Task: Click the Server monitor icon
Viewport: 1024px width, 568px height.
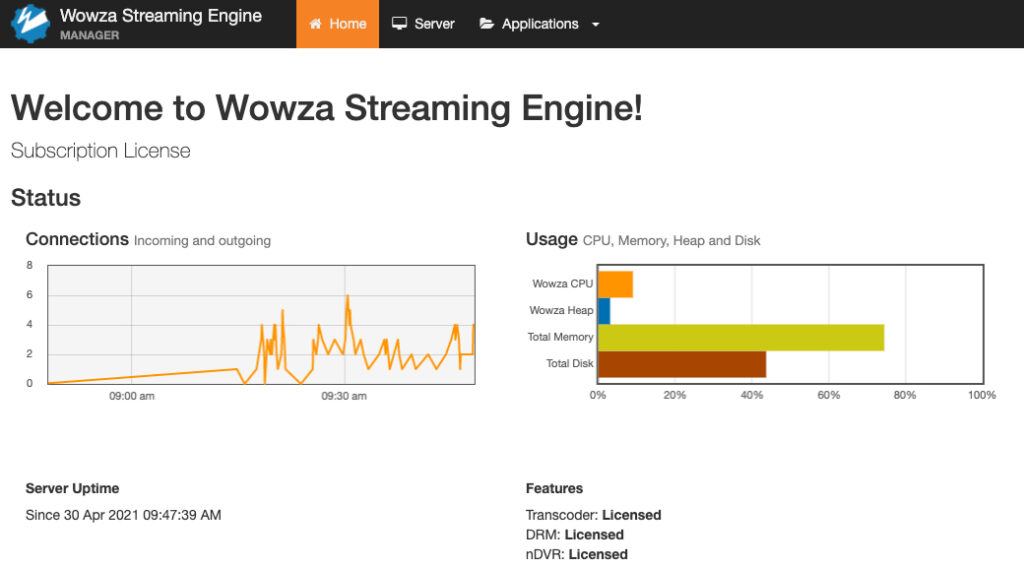Action: coord(399,24)
